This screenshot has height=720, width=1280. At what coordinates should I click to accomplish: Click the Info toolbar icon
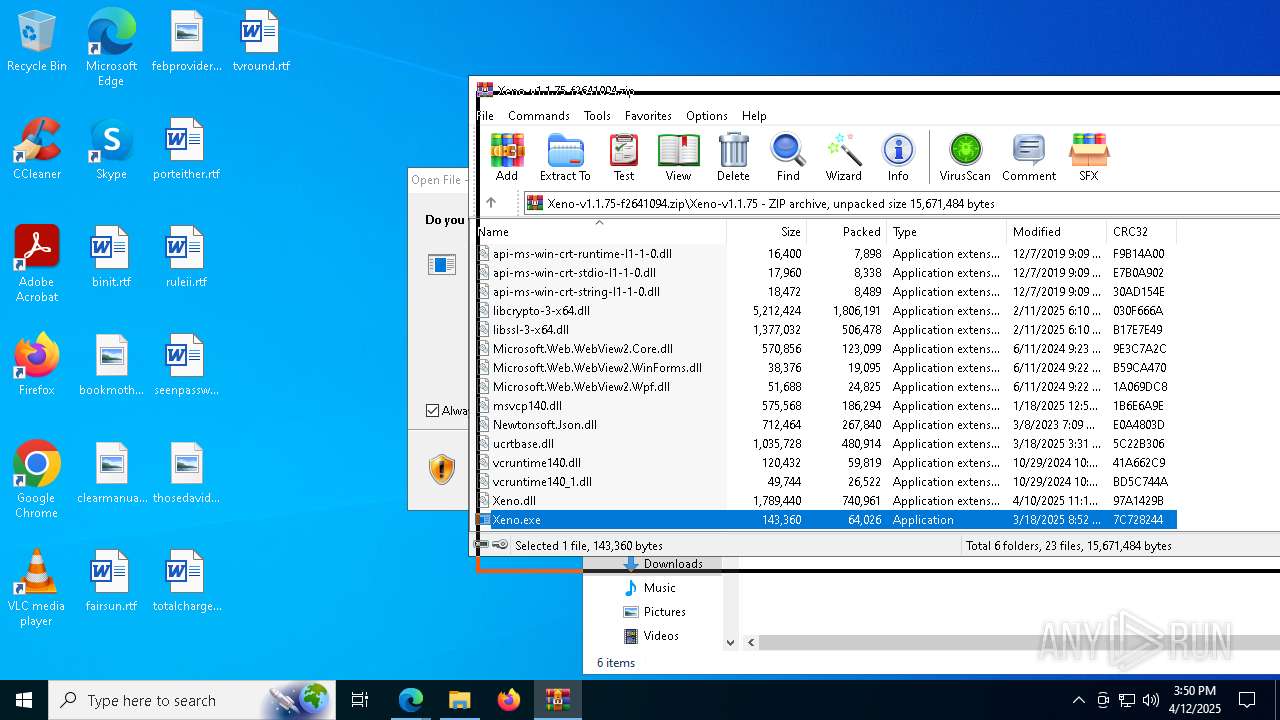pos(898,158)
